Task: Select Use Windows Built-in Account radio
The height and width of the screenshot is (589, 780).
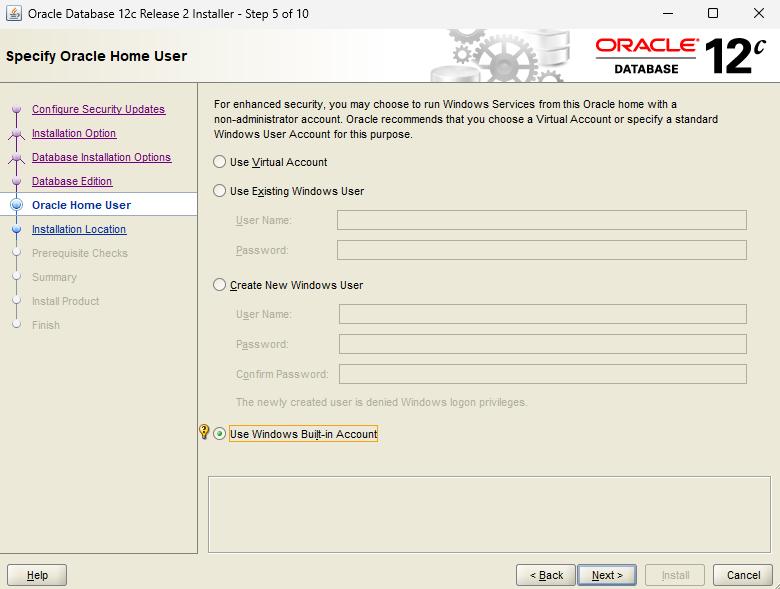Action: [219, 434]
